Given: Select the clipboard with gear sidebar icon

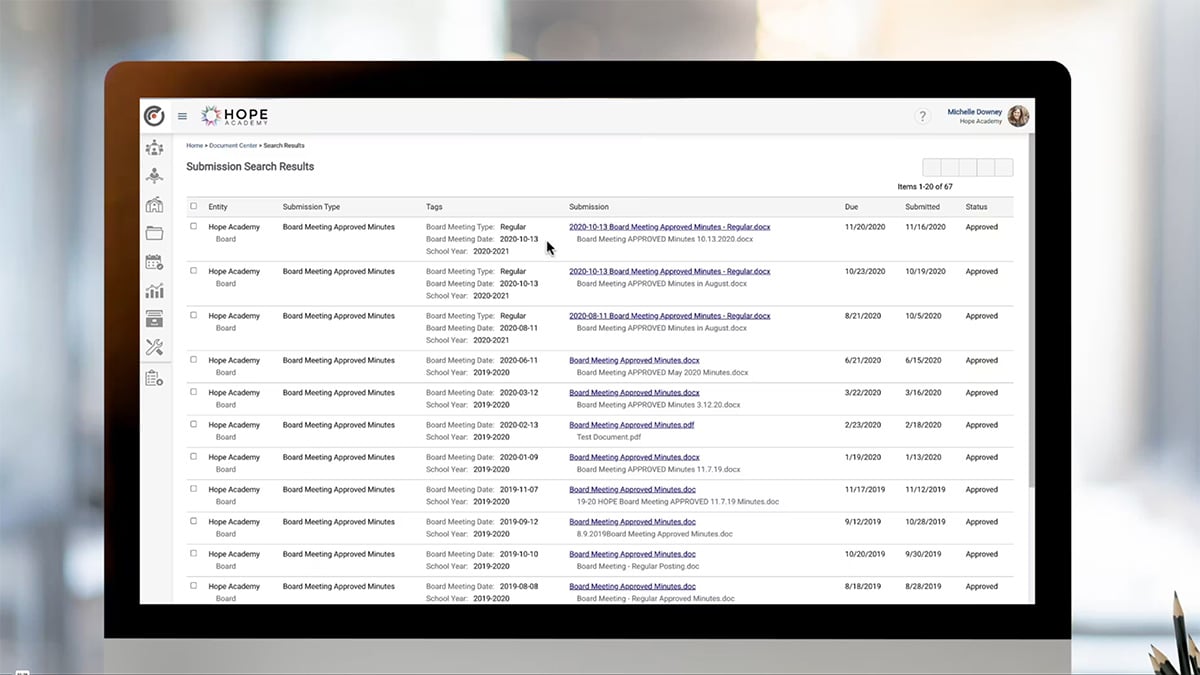Looking at the screenshot, I should coord(155,376).
